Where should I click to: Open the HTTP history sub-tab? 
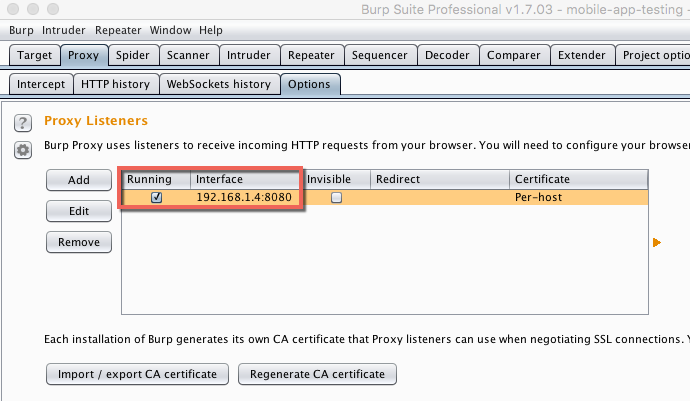click(115, 84)
